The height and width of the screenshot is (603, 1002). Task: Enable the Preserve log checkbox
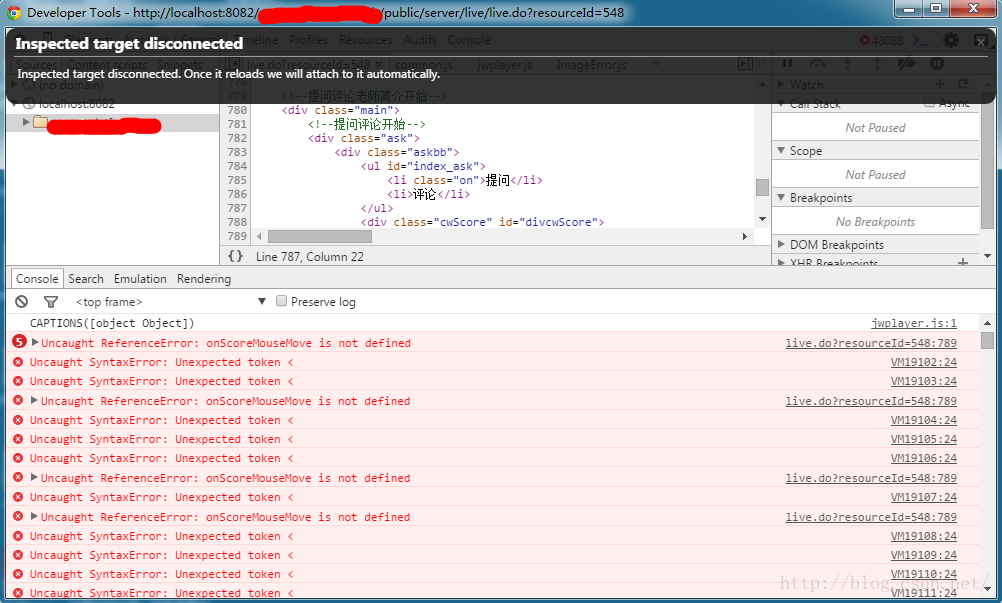282,301
